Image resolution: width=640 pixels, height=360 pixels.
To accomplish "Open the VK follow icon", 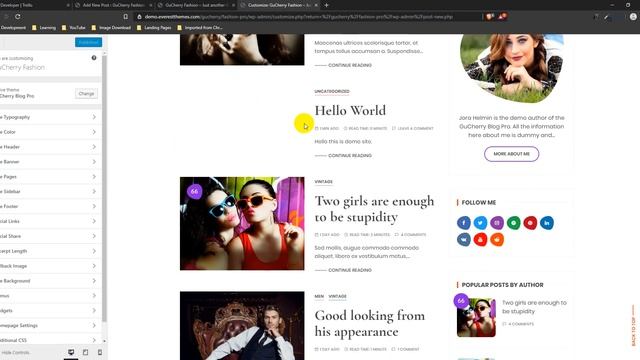I will click(x=464, y=240).
